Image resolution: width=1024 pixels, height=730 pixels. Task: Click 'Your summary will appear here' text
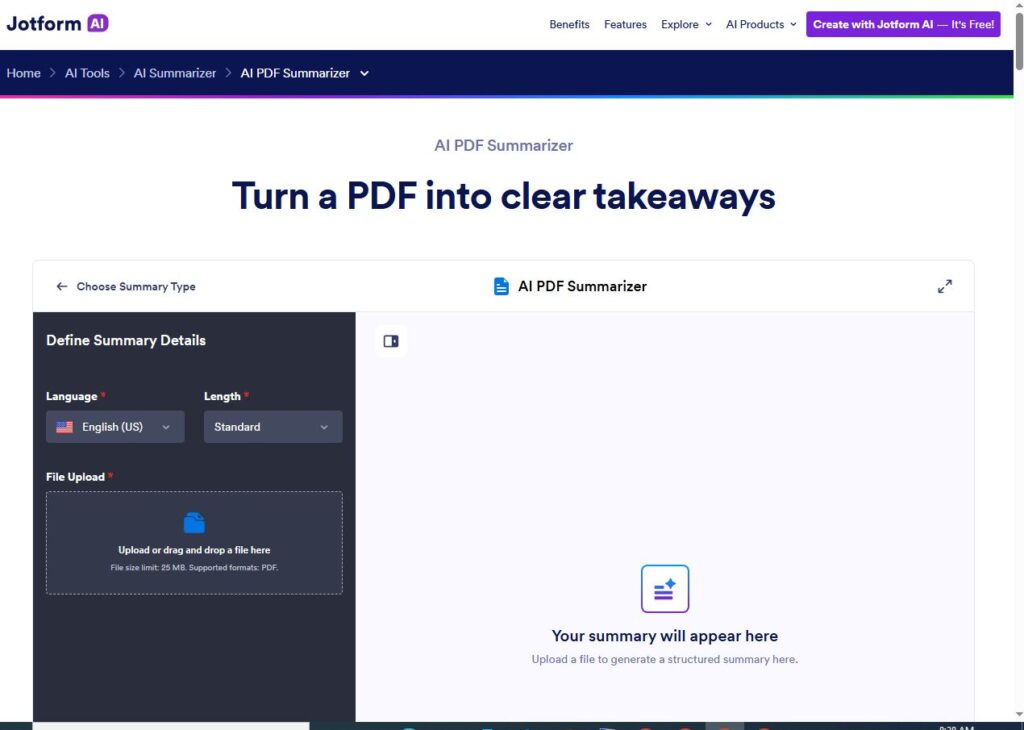665,636
